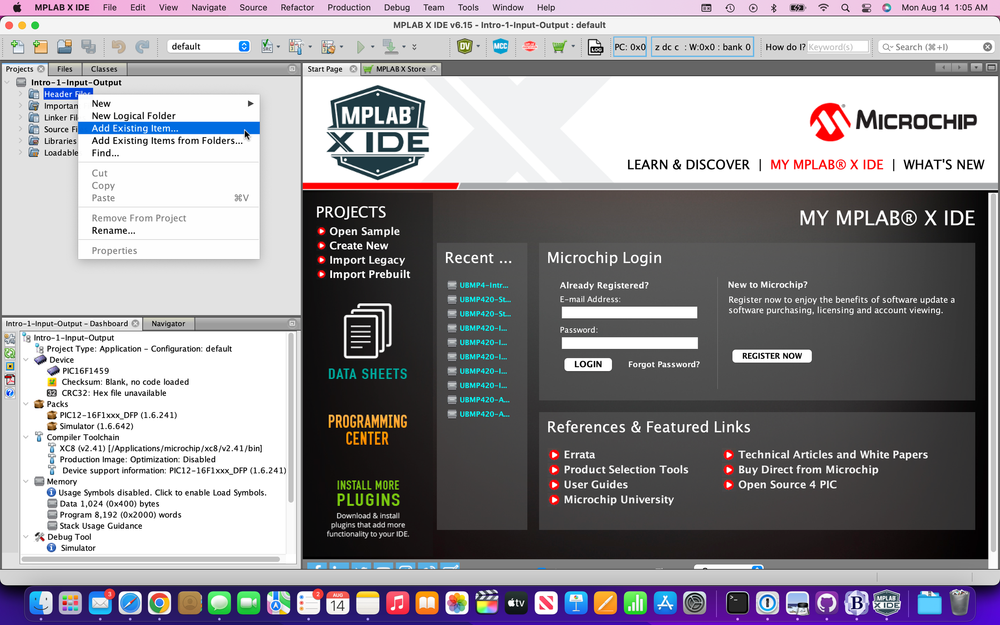Refresh the dashboard using the sidebar icon
1000x625 pixels.
pyautogui.click(x=8, y=352)
